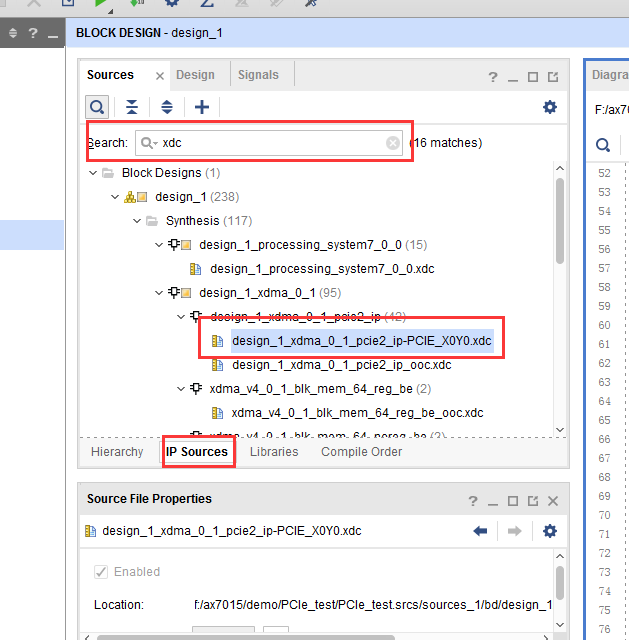The height and width of the screenshot is (640, 629).
Task: Collapse xdma_v4_0_1_blk_mem_64_reg_be node
Action: point(181,389)
